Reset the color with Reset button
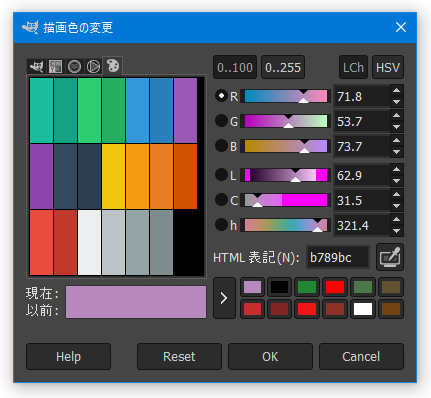Screen dimensions: 431x398 click(x=179, y=356)
